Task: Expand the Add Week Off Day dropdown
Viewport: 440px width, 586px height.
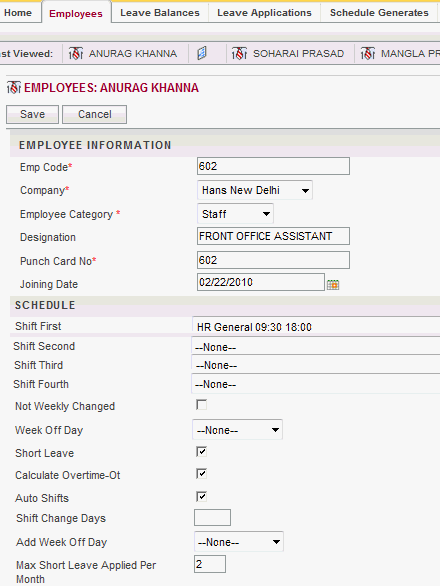Action: 239,542
